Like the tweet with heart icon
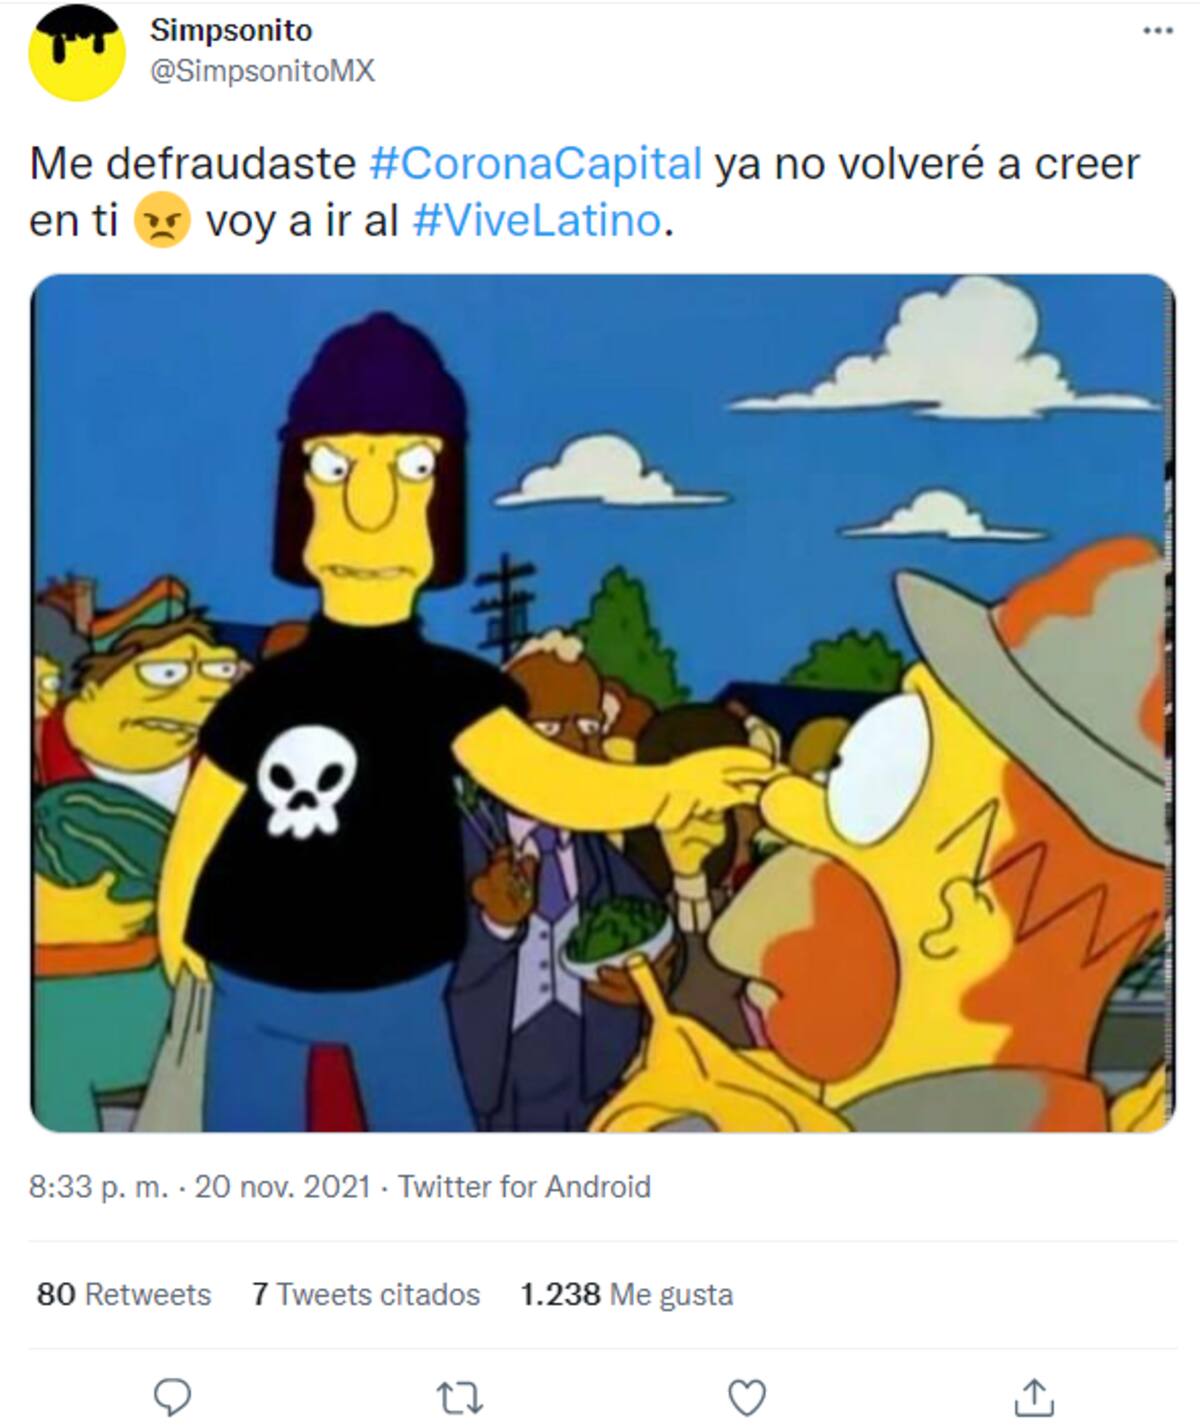 click(x=747, y=1397)
